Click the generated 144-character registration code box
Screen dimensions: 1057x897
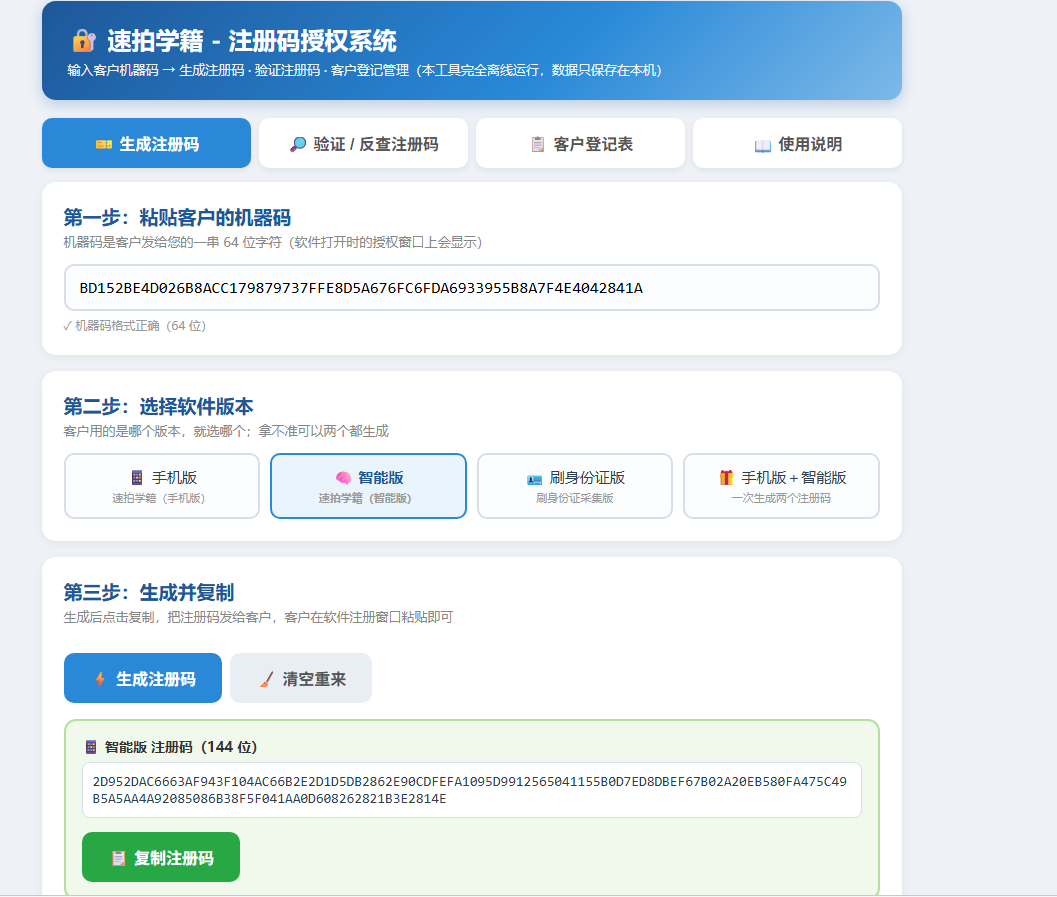[x=472, y=790]
